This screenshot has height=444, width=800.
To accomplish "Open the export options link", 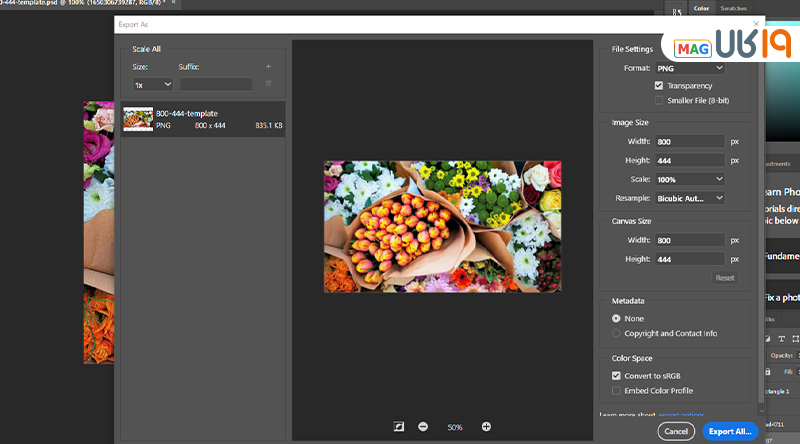I will 682,414.
